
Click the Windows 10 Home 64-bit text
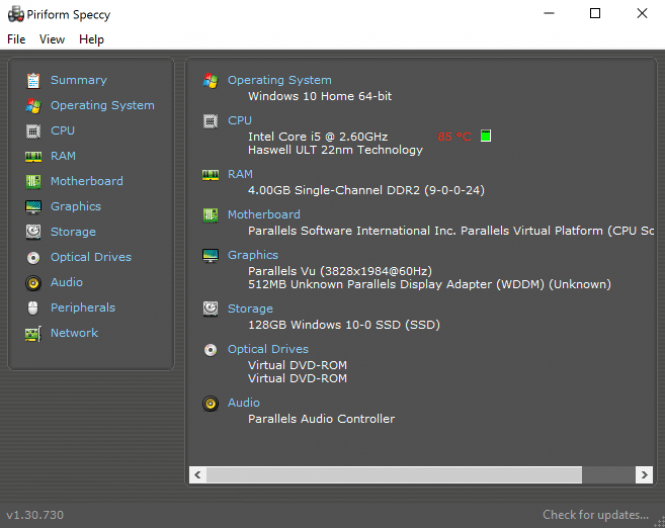pyautogui.click(x=320, y=96)
